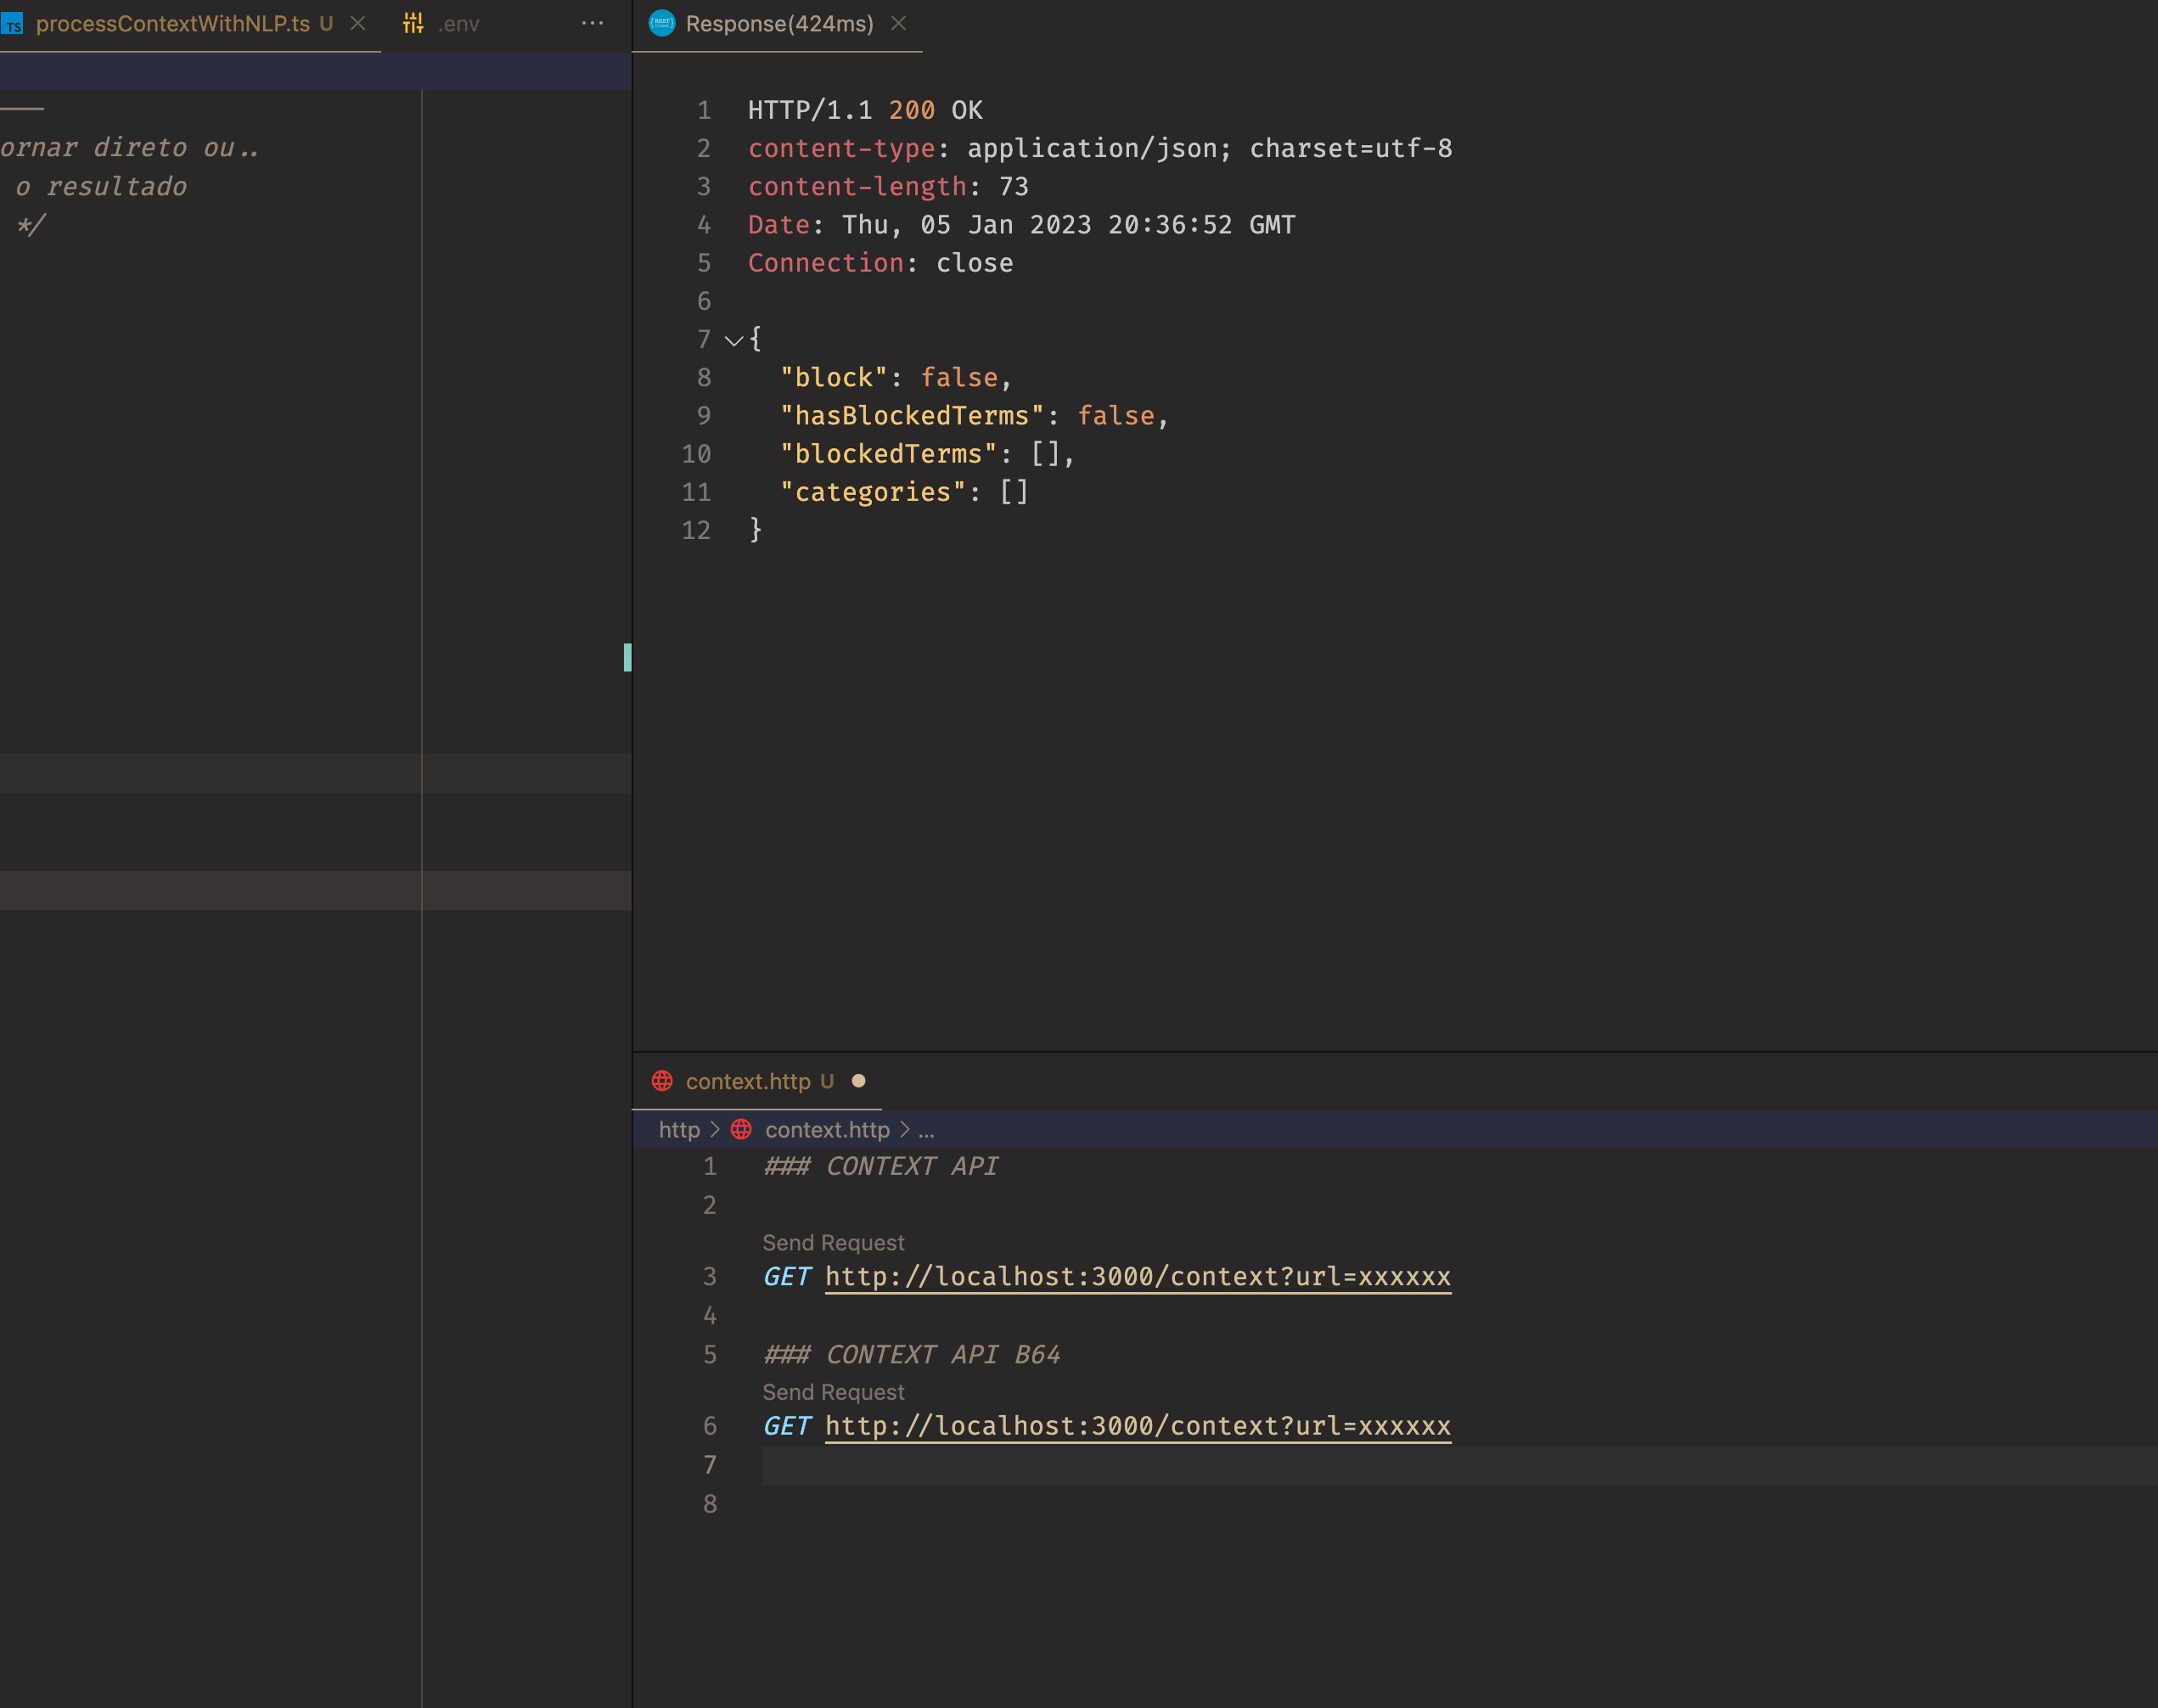
Task: Place cursor on empty line 7
Action: pyautogui.click(x=1459, y=1465)
